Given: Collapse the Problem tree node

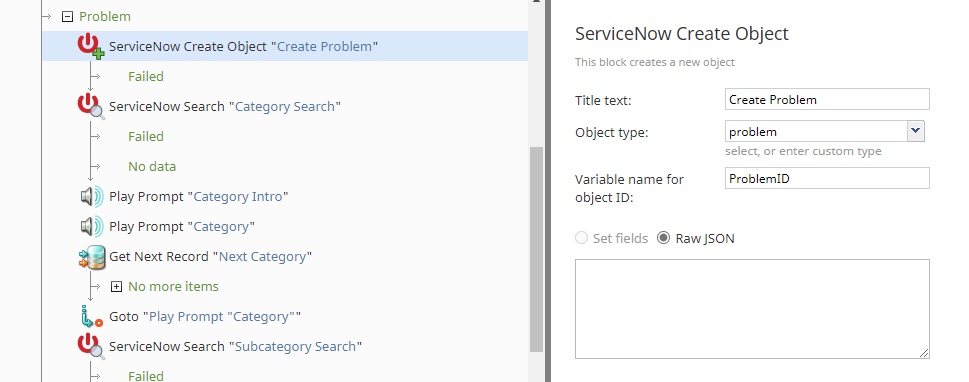Looking at the screenshot, I should (67, 17).
